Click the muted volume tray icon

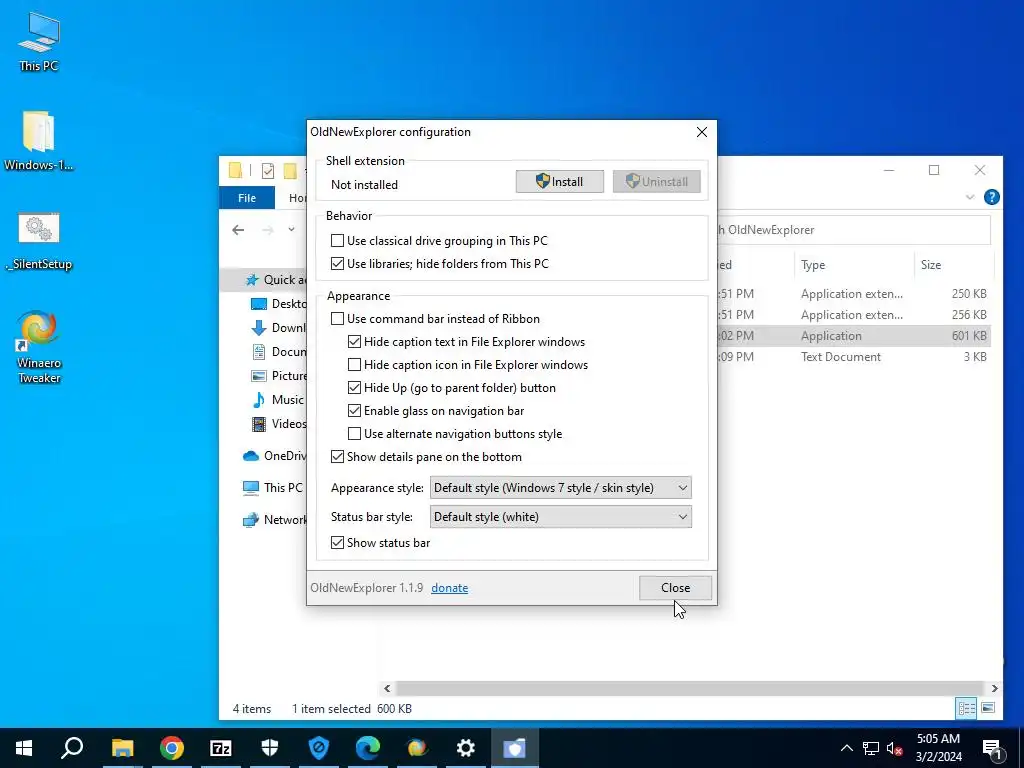[894, 748]
